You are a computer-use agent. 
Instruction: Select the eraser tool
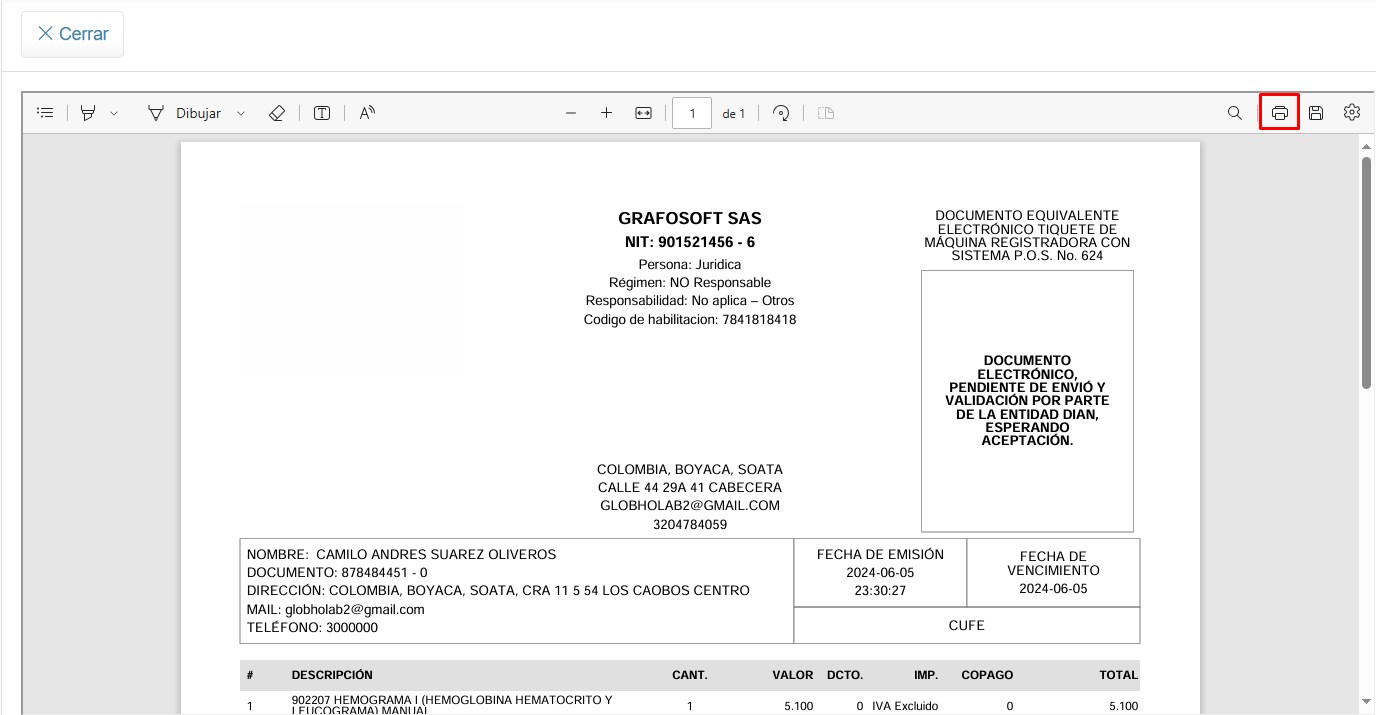tap(277, 113)
